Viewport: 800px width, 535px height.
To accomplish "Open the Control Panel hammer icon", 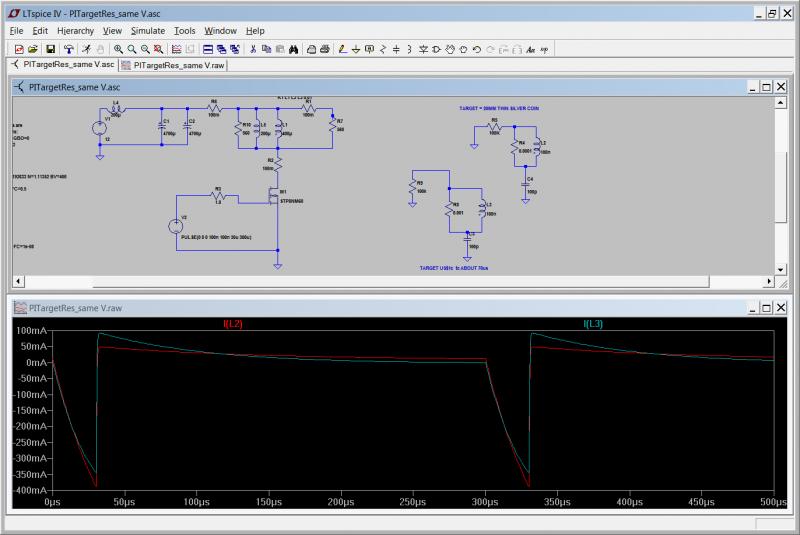I will point(71,49).
